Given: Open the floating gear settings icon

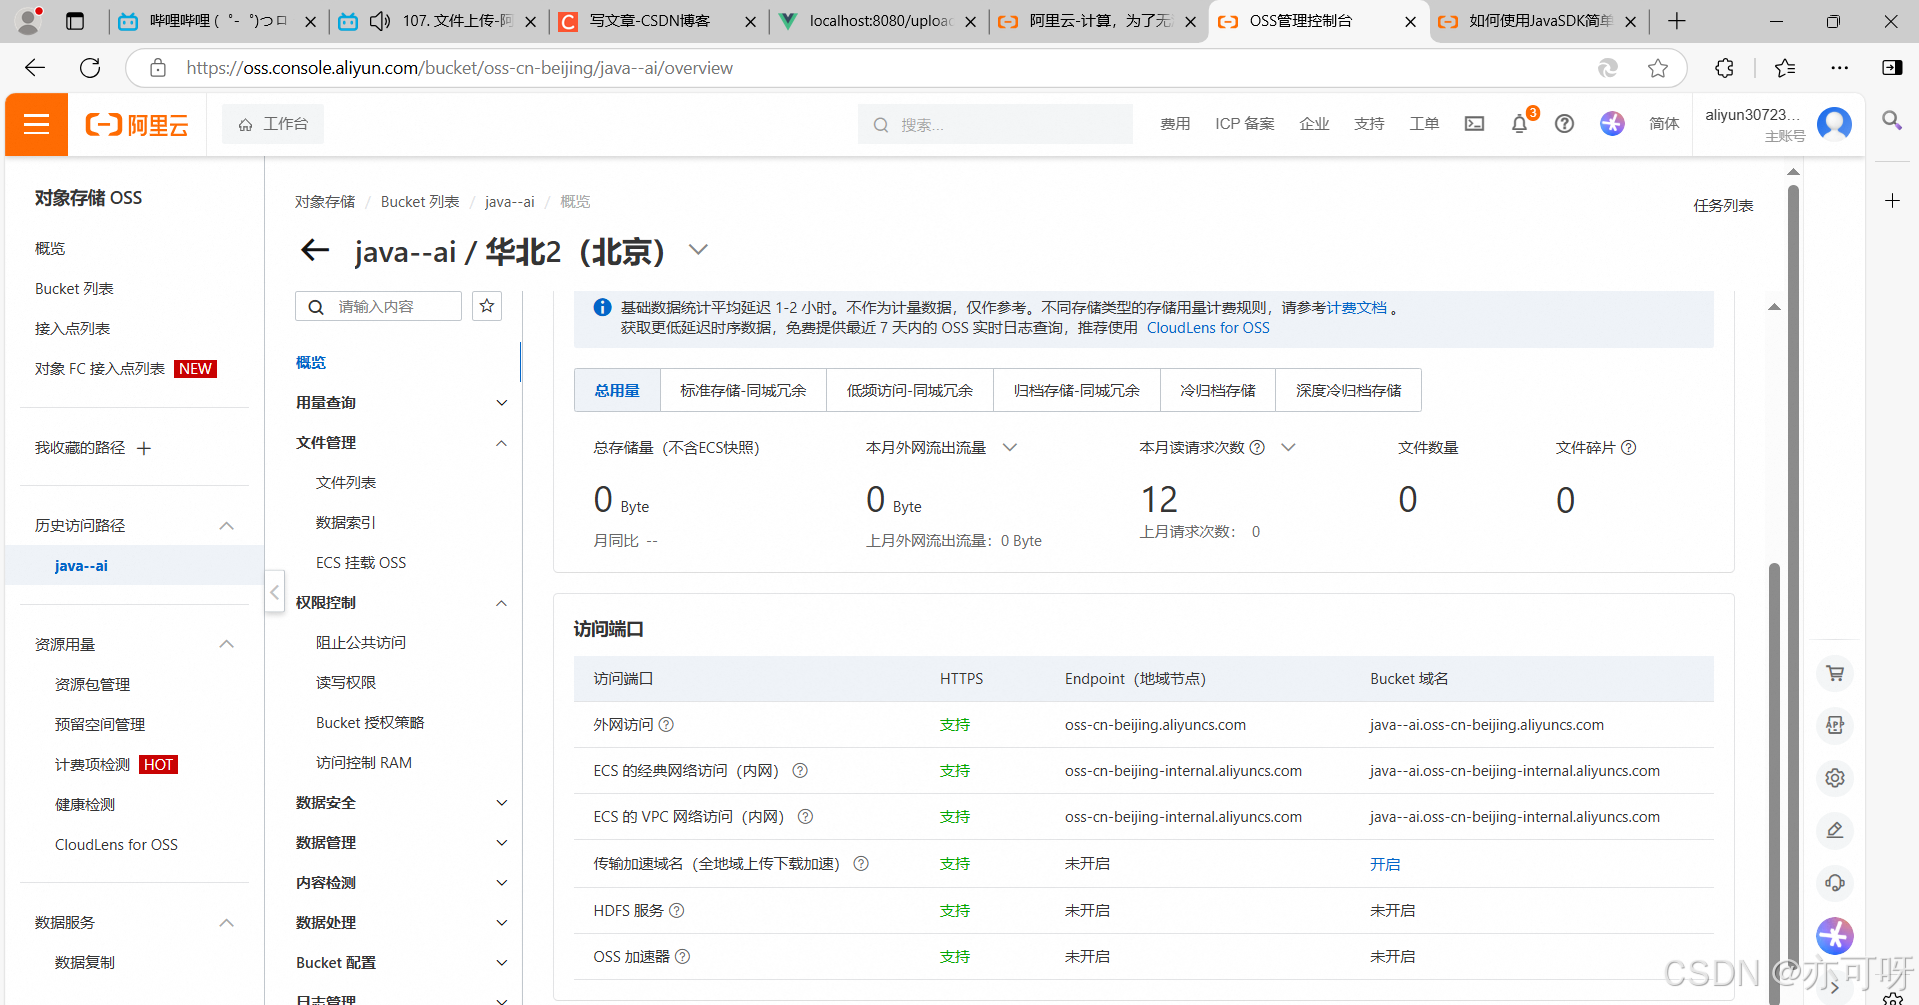Looking at the screenshot, I should 1835,778.
